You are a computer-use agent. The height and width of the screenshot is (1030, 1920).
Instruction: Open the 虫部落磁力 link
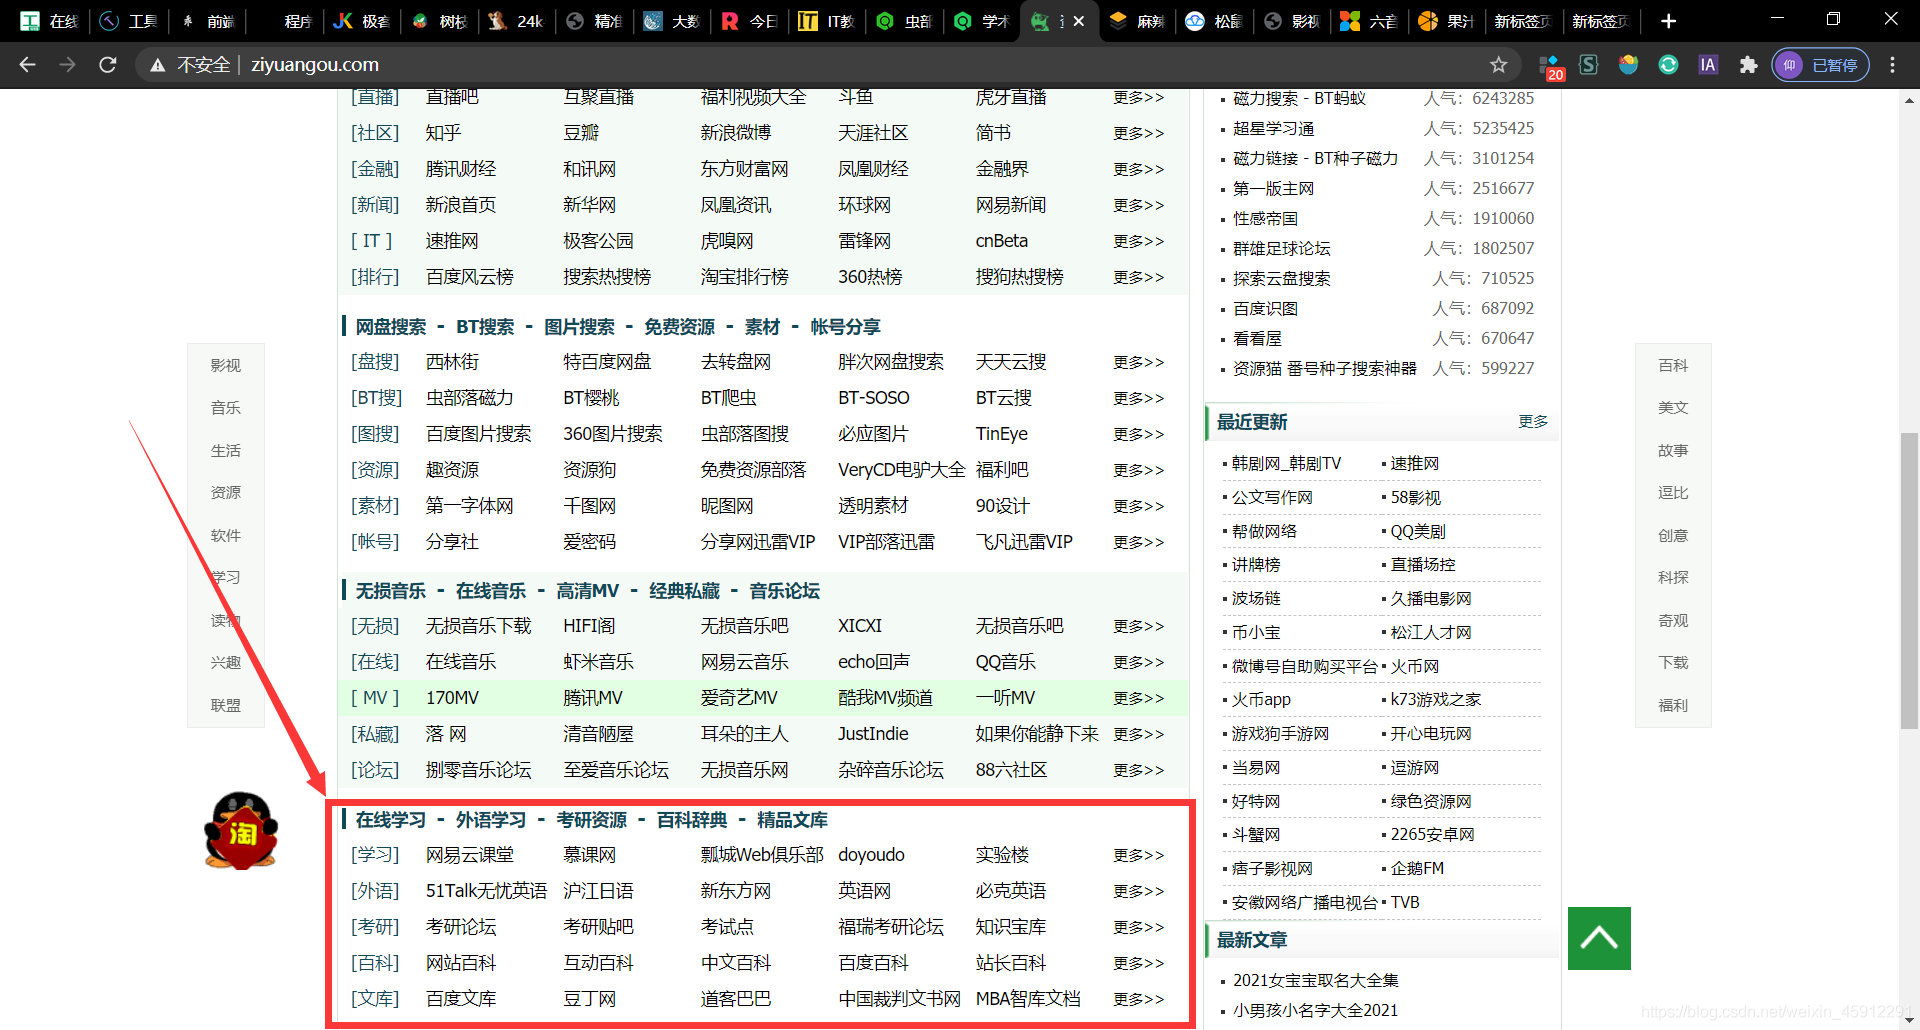pyautogui.click(x=470, y=398)
